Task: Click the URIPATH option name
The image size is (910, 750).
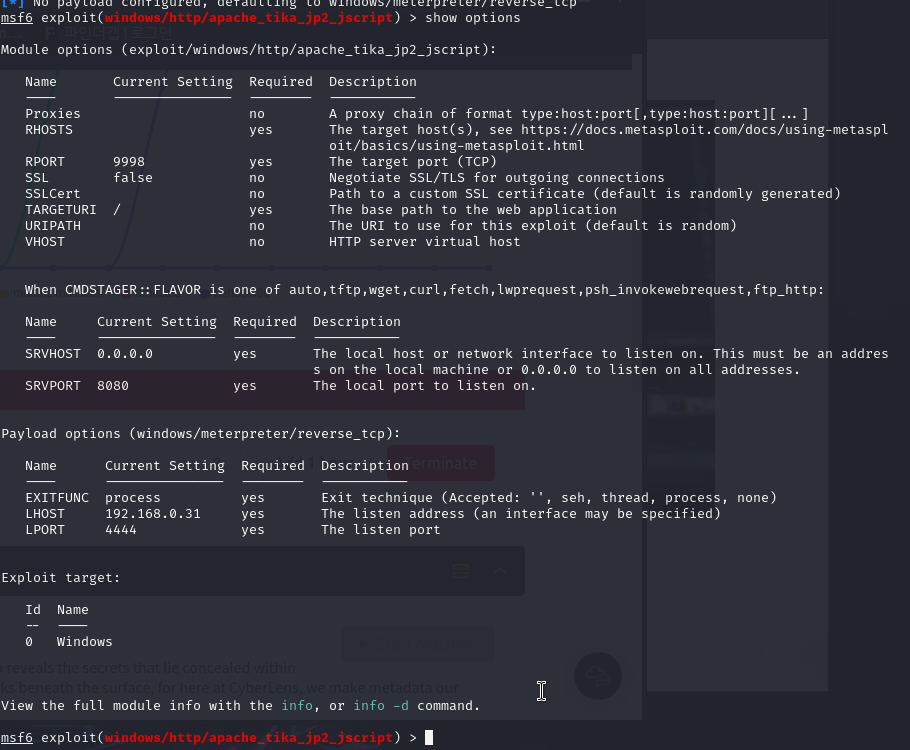Action: (53, 226)
